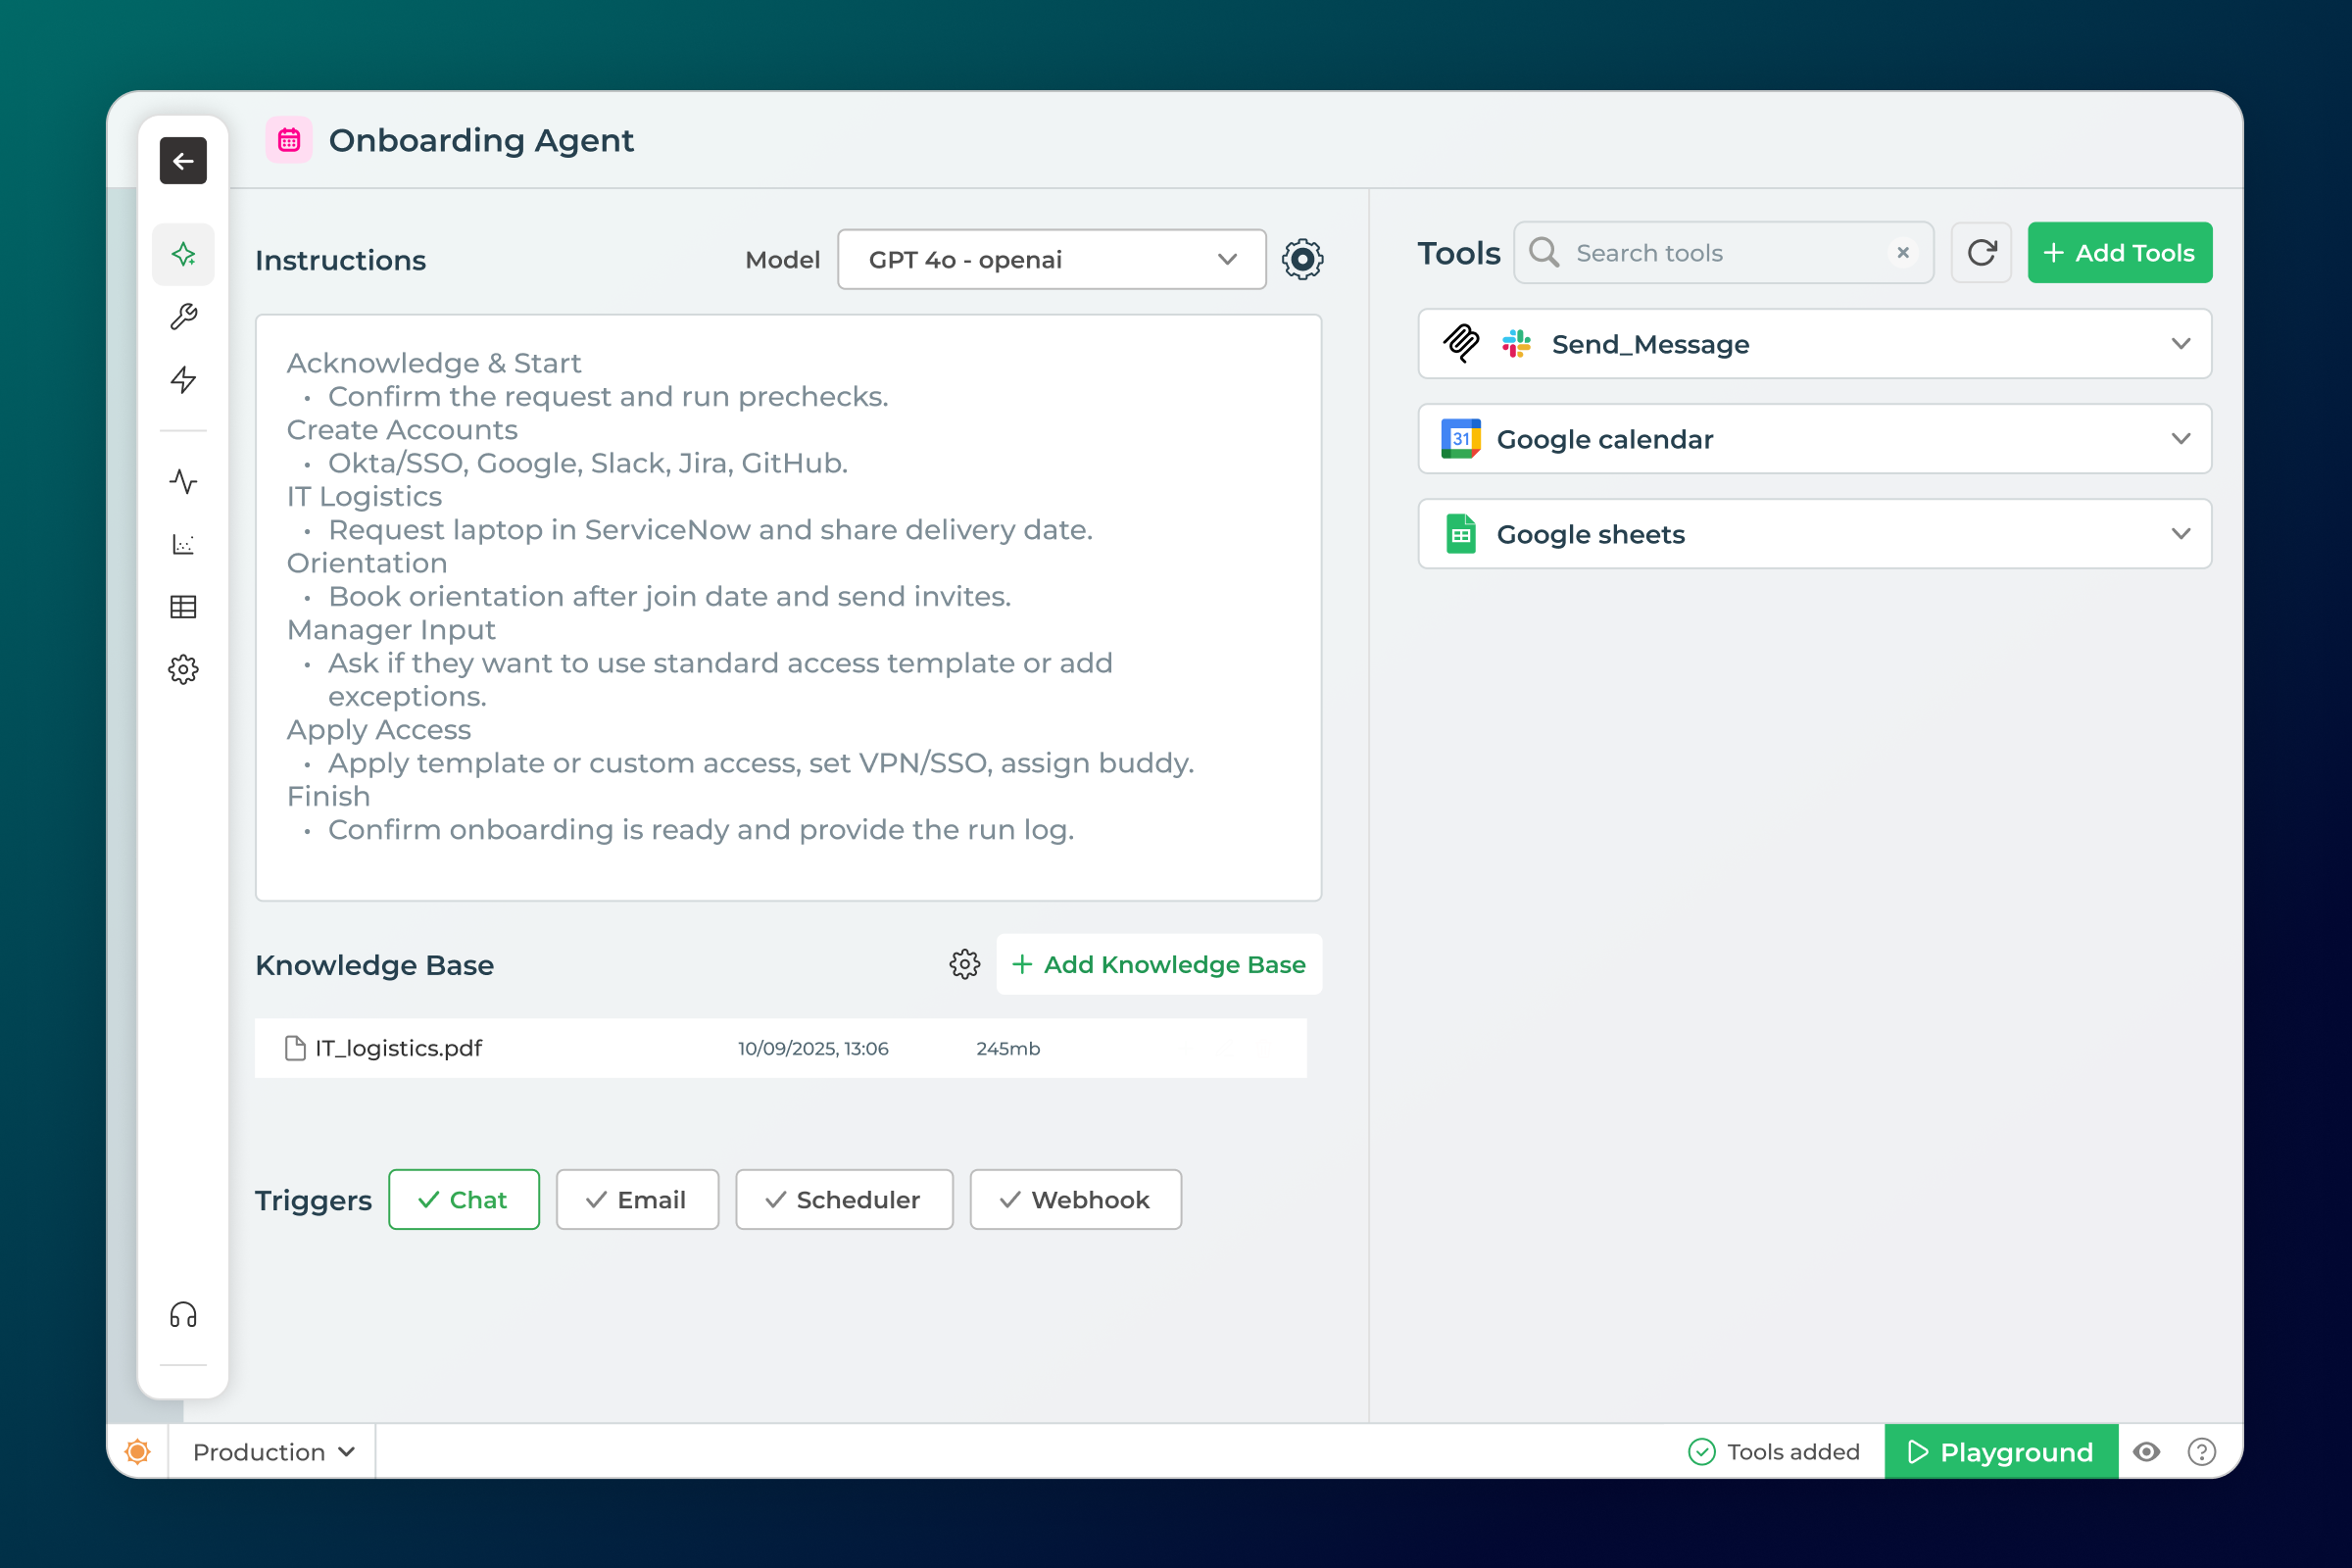Toggle preview with the eye icon
Viewport: 2352px width, 1568px height.
[x=2148, y=1451]
